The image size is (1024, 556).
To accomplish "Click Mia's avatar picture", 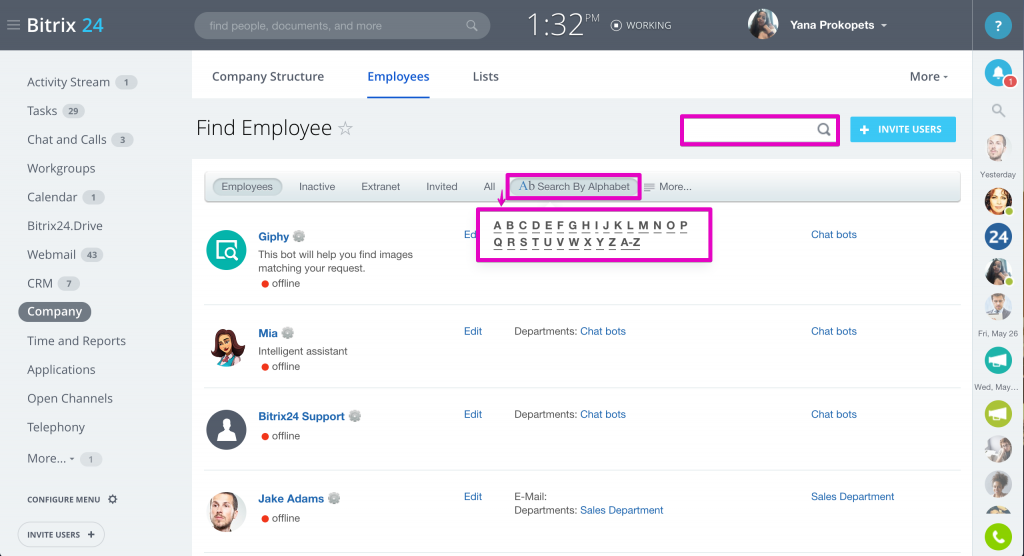I will [226, 347].
